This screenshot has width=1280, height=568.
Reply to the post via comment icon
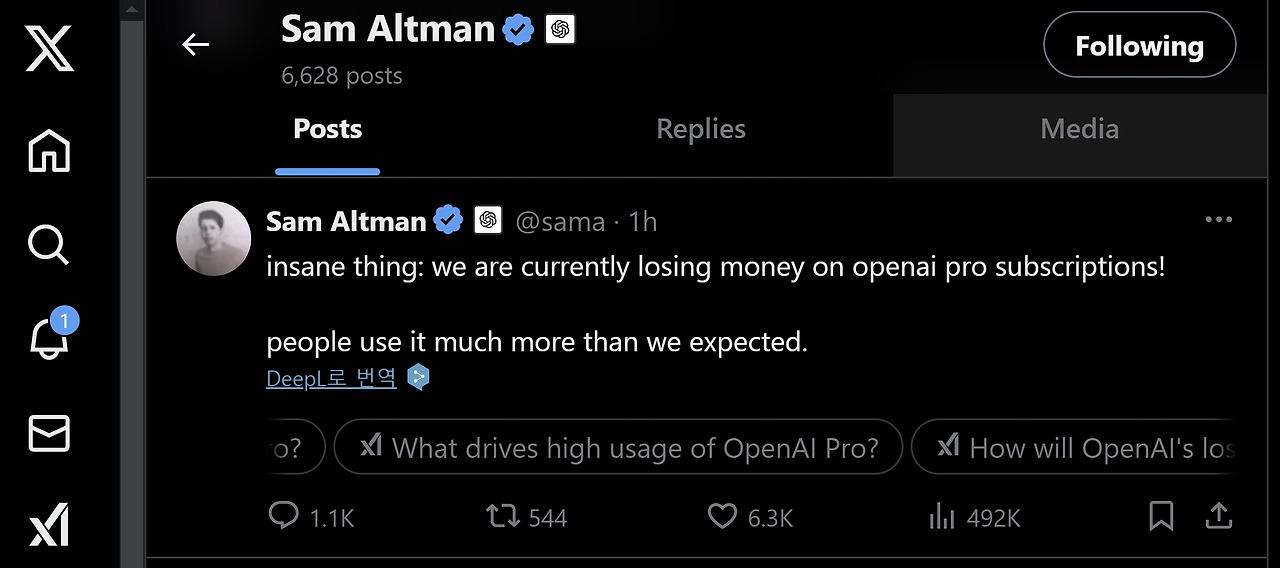pos(285,516)
